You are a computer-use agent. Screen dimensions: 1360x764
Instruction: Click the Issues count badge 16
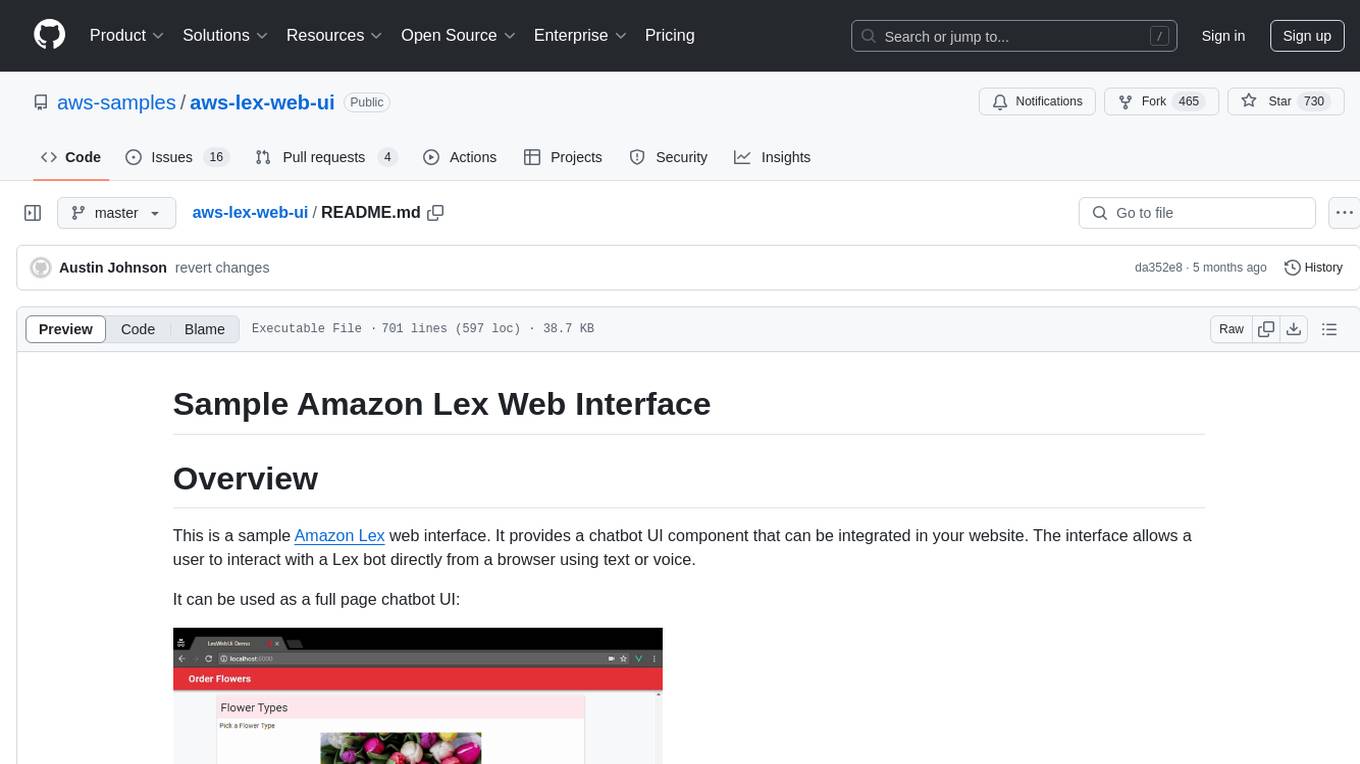point(216,157)
